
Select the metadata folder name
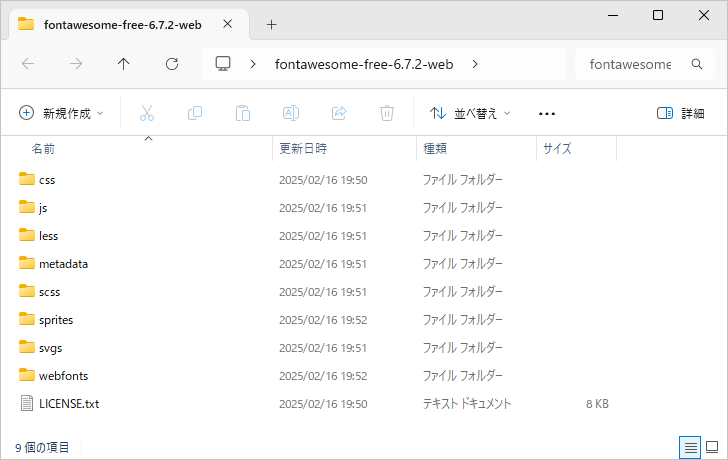click(x=64, y=264)
